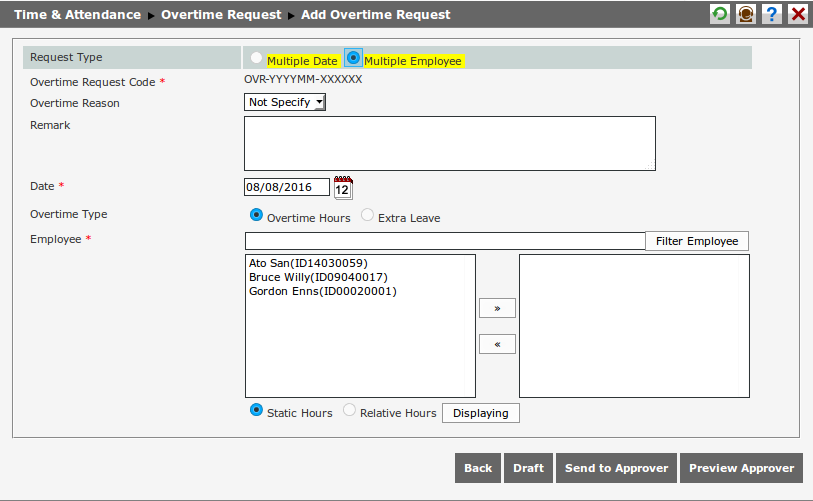
Task: Select the Multiple Date radio button
Action: 257,59
